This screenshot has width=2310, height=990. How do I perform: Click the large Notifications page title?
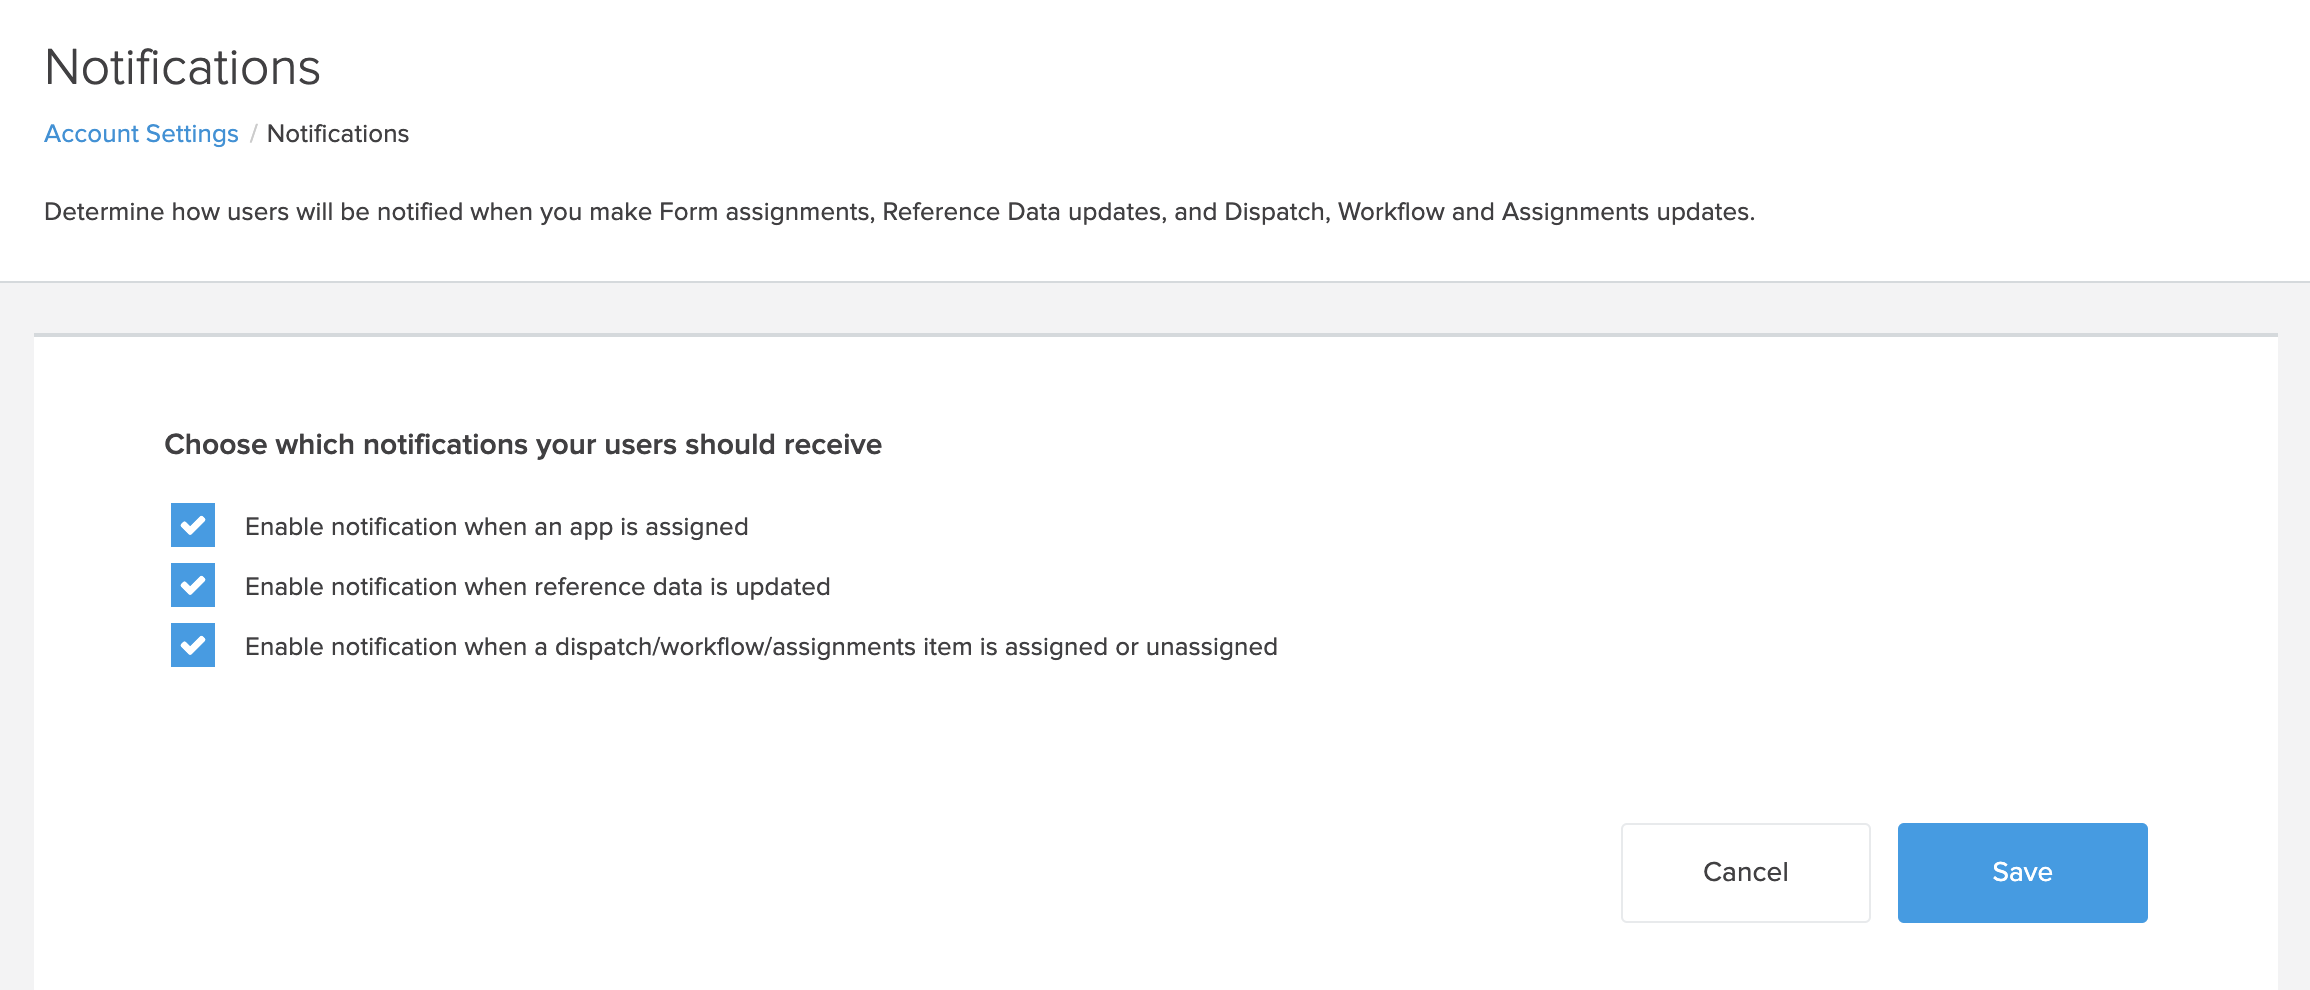pyautogui.click(x=182, y=68)
